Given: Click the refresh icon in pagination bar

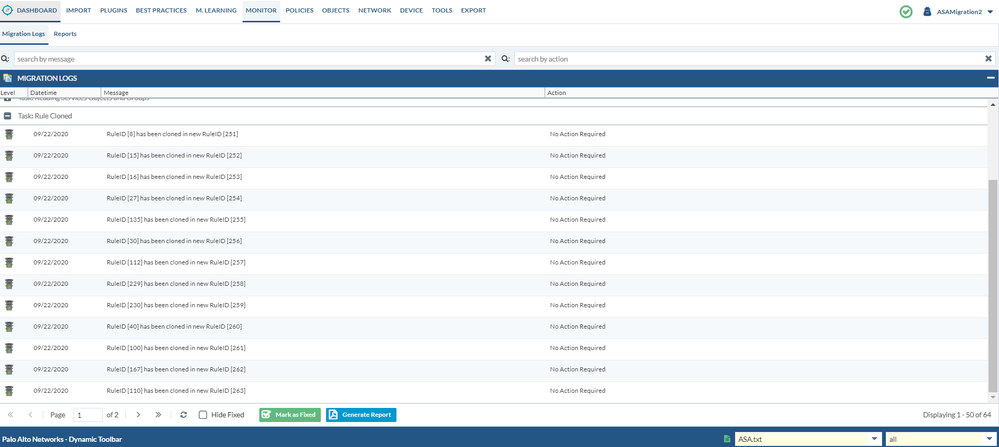Looking at the screenshot, I should (183, 414).
